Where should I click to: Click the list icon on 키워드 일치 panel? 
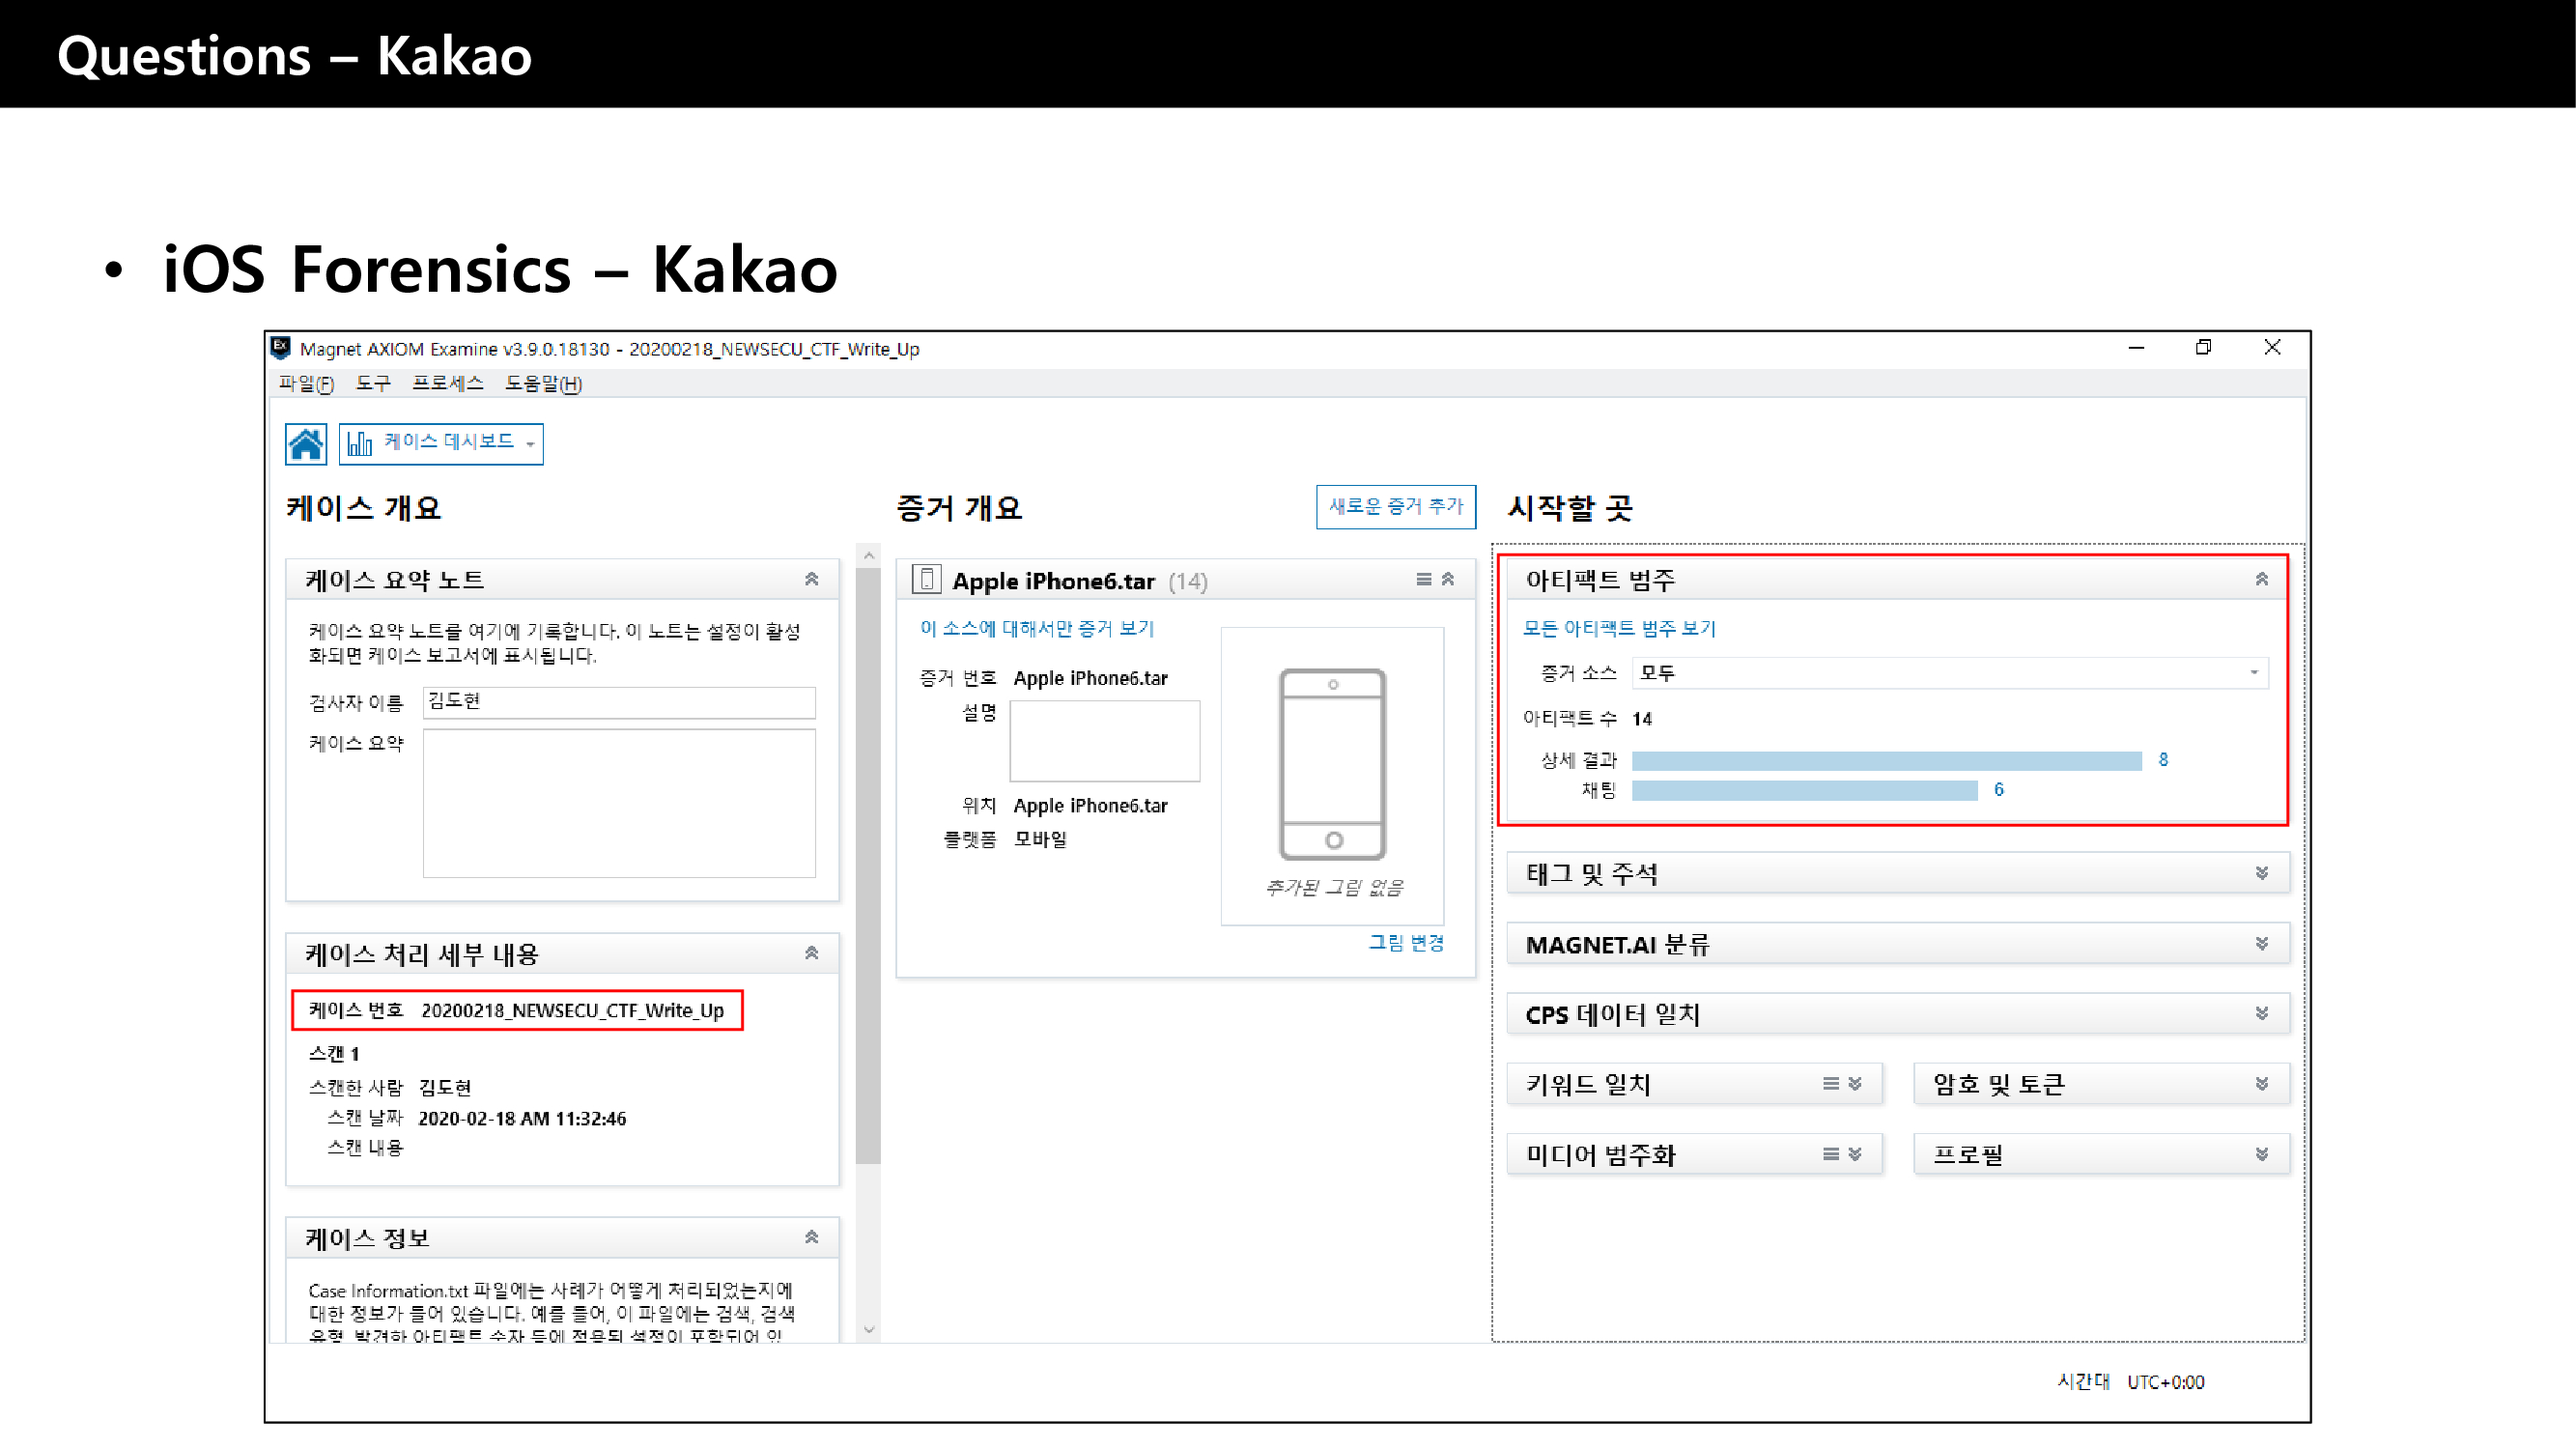[x=1830, y=1084]
